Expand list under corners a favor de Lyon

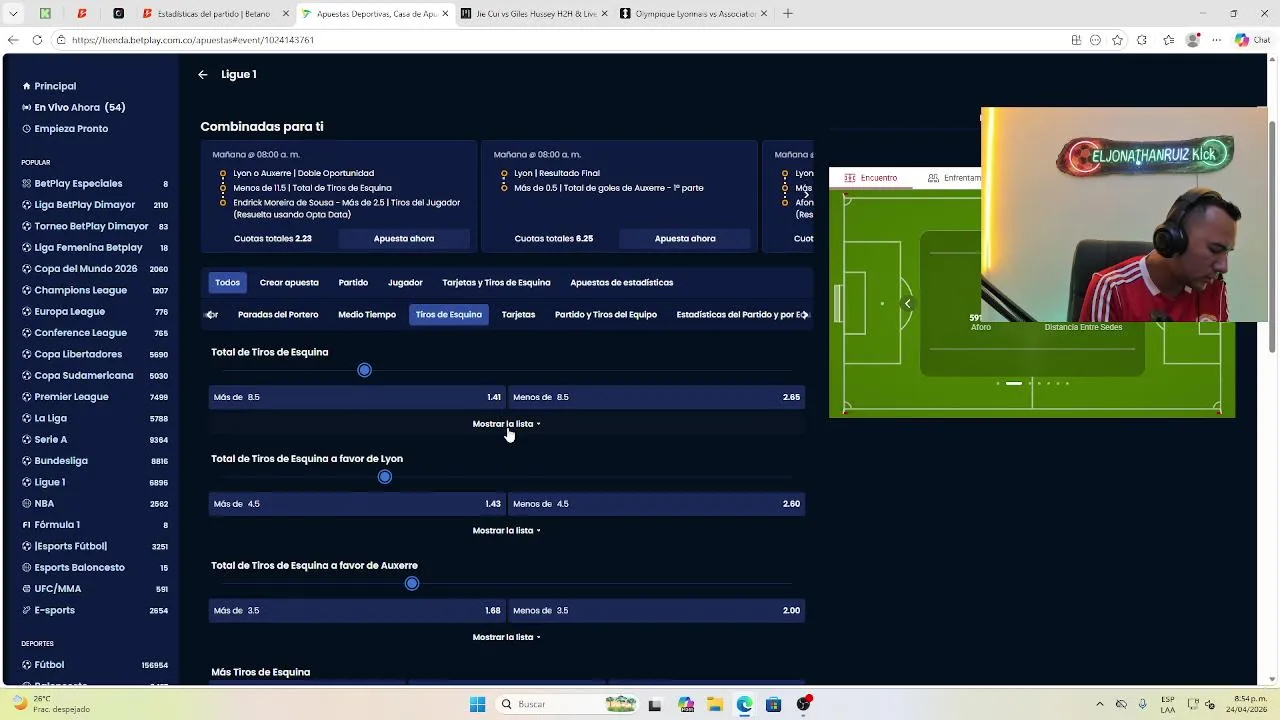click(506, 531)
